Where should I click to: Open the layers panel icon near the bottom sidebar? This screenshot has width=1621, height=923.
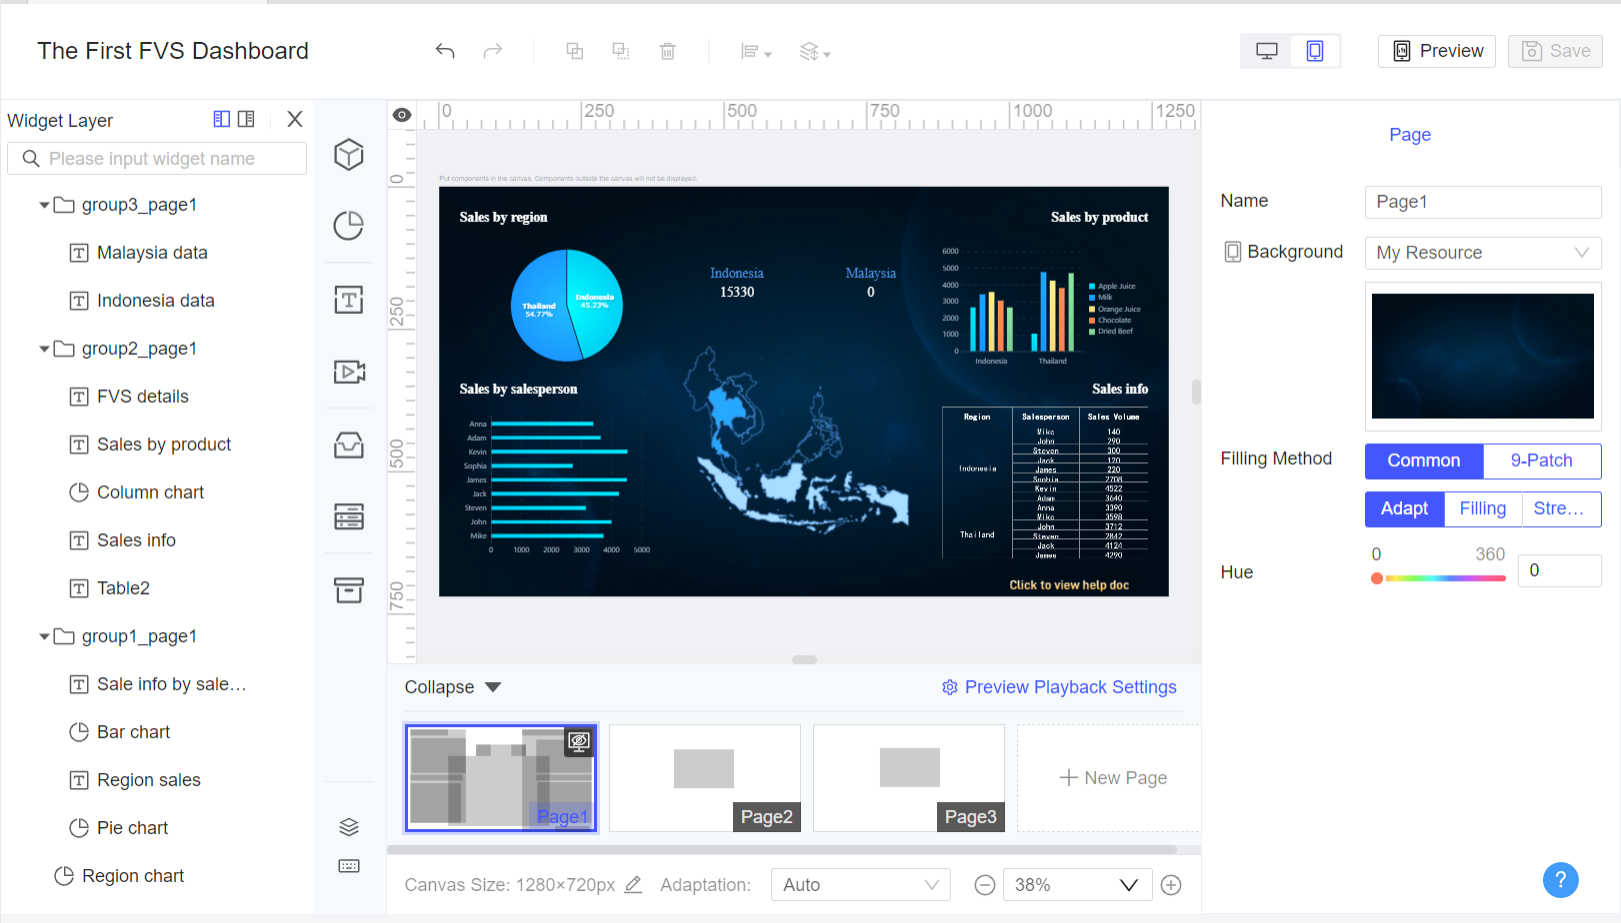[x=348, y=826]
